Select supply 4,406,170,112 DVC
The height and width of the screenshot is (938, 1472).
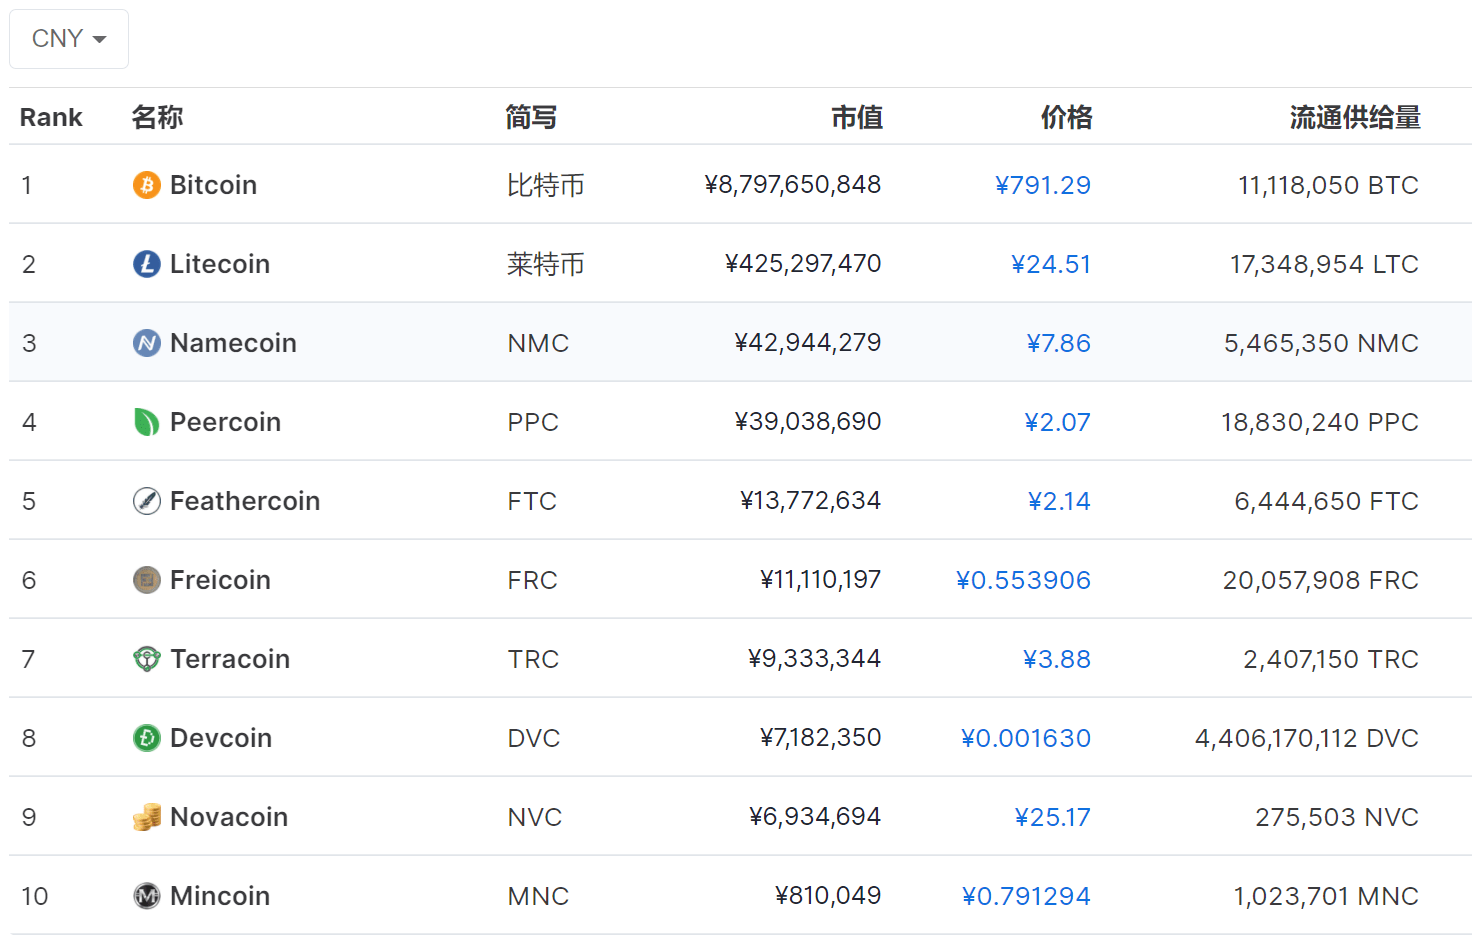tap(1307, 738)
